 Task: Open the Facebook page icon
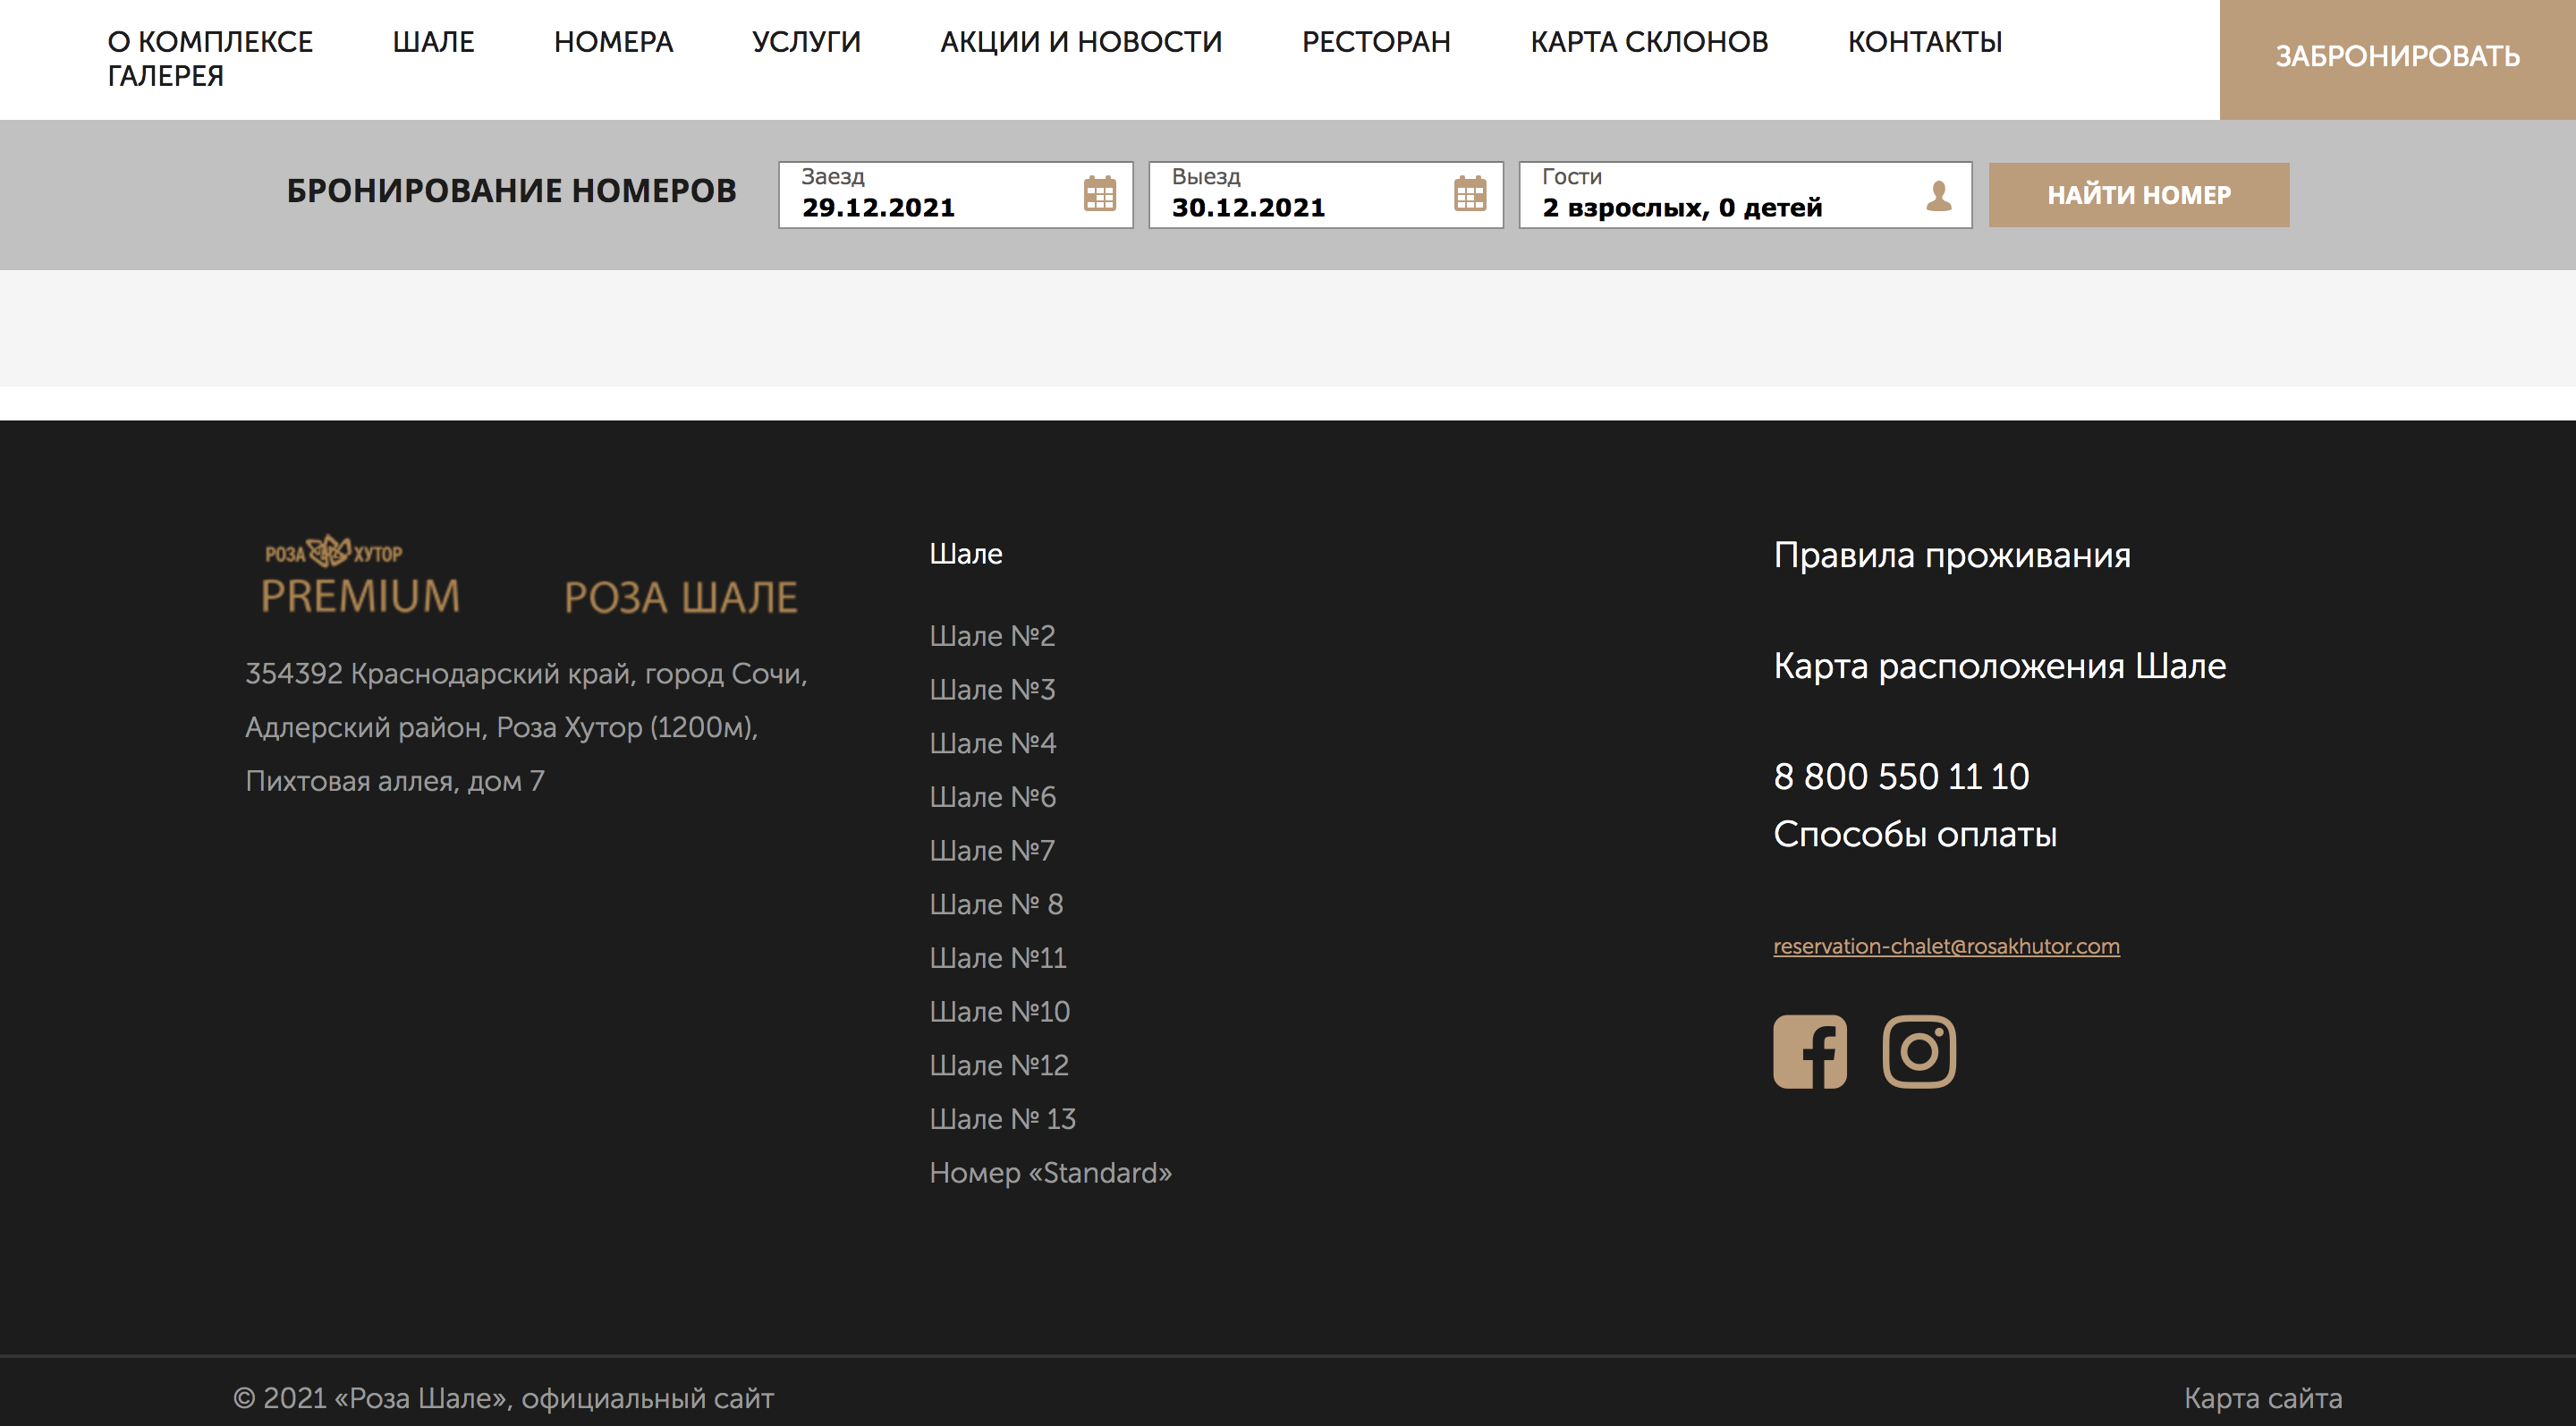(1809, 1051)
